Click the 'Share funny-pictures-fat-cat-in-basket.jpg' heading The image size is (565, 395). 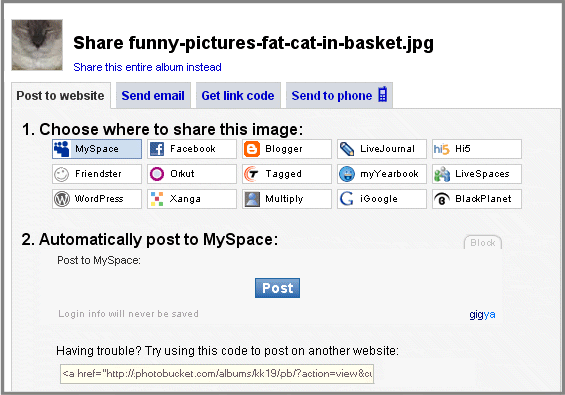[x=253, y=43]
